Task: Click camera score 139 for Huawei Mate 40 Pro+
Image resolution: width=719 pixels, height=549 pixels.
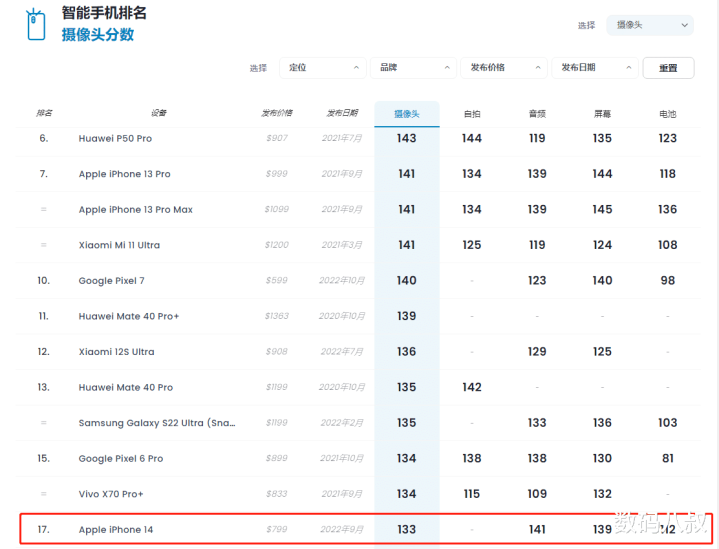Action: point(407,316)
